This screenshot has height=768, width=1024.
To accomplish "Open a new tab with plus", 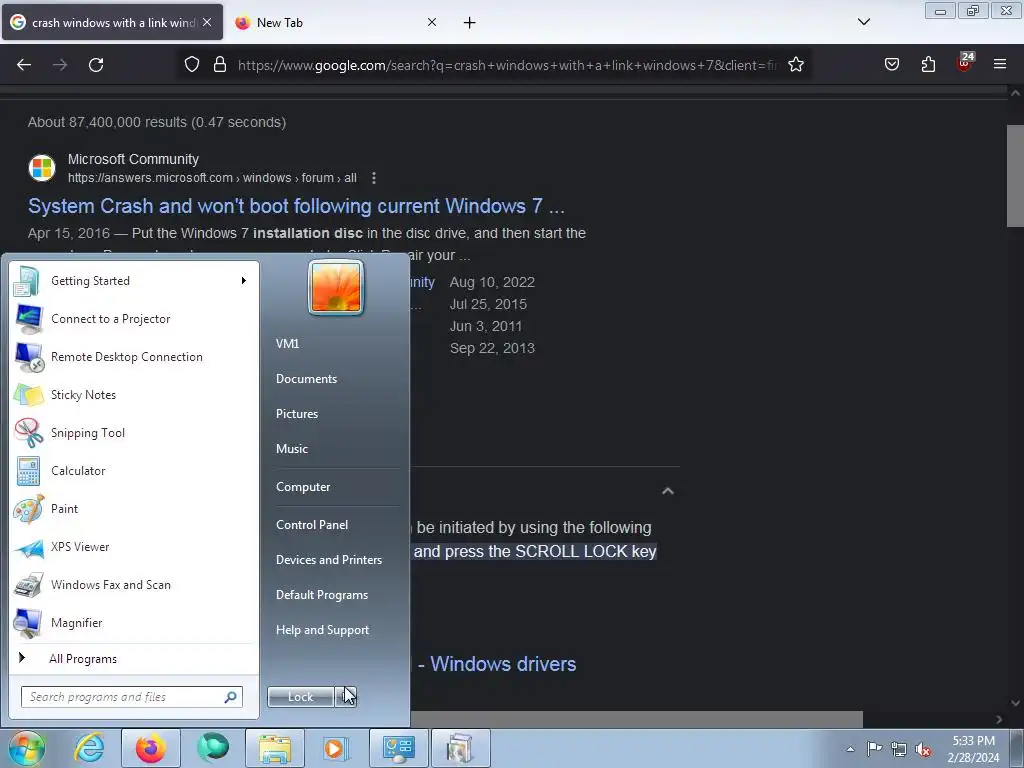I will click(x=470, y=23).
